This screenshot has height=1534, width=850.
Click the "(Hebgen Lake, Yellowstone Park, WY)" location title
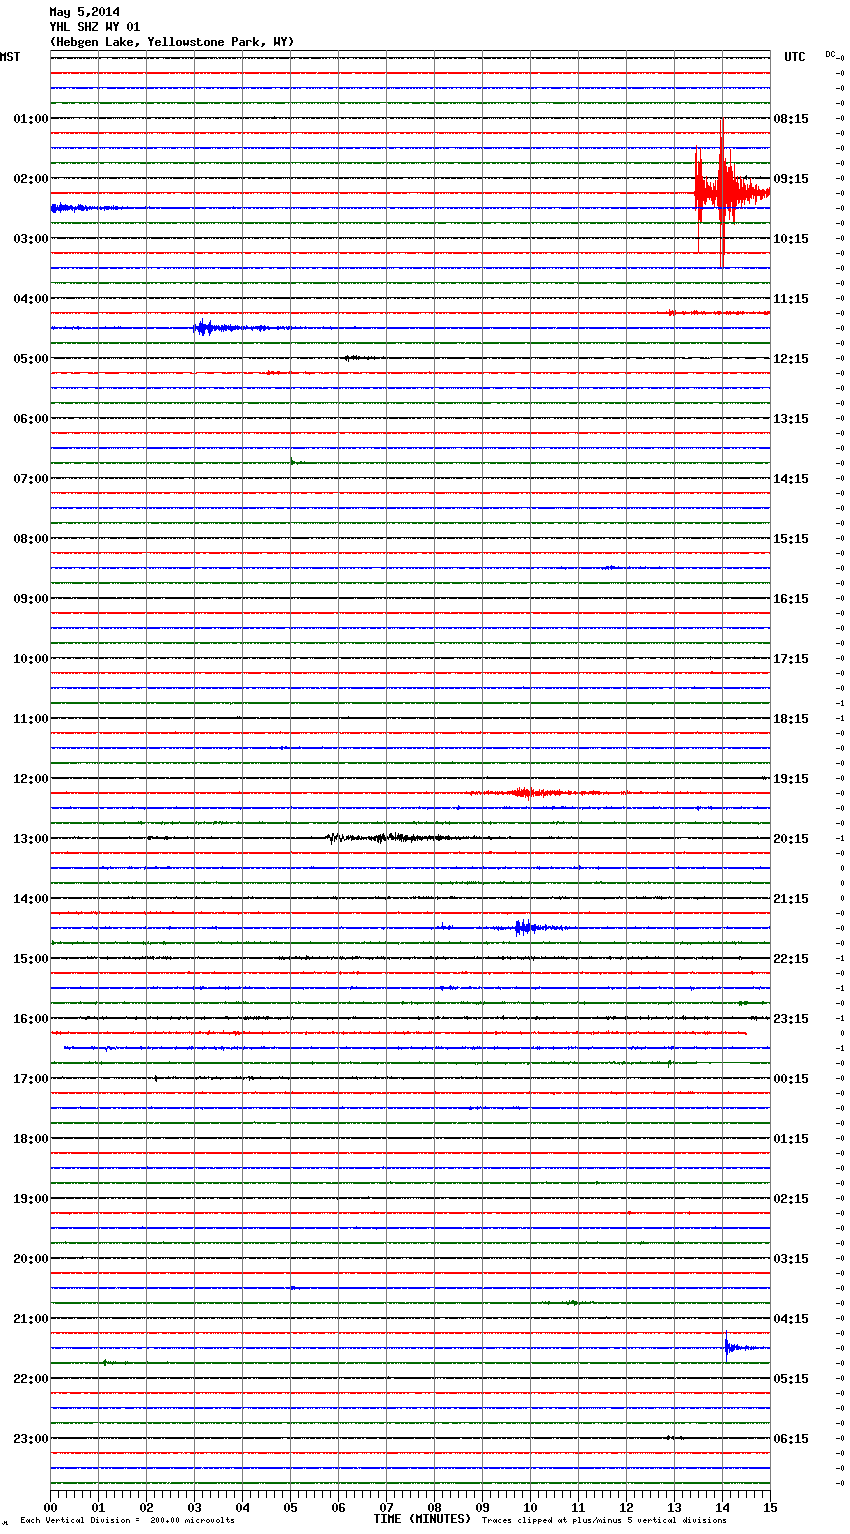pos(172,42)
